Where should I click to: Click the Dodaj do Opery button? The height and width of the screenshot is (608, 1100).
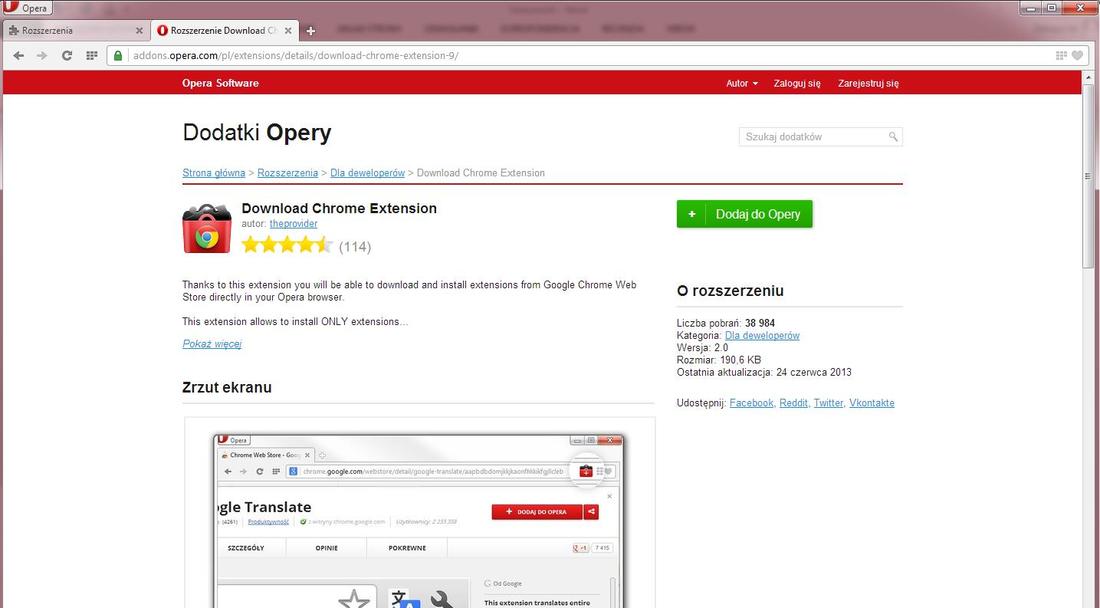coord(744,214)
